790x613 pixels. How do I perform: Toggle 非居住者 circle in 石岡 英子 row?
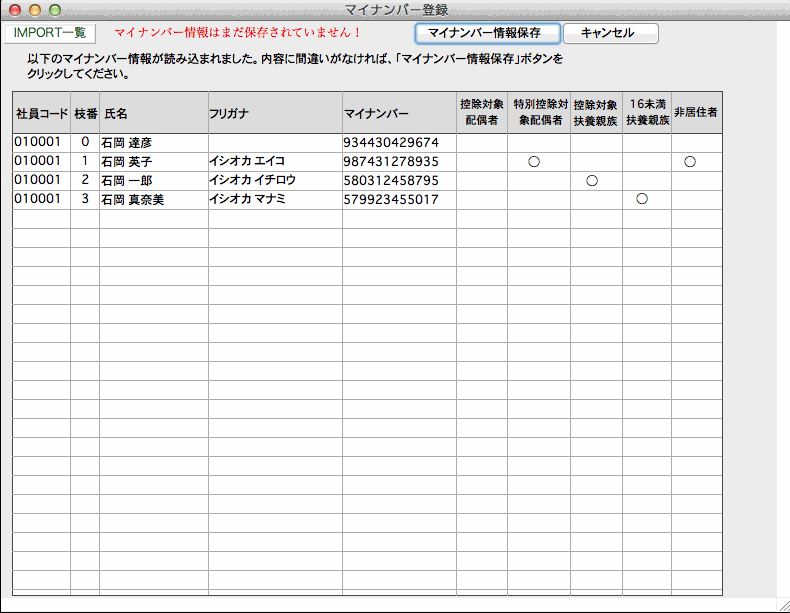[x=690, y=162]
